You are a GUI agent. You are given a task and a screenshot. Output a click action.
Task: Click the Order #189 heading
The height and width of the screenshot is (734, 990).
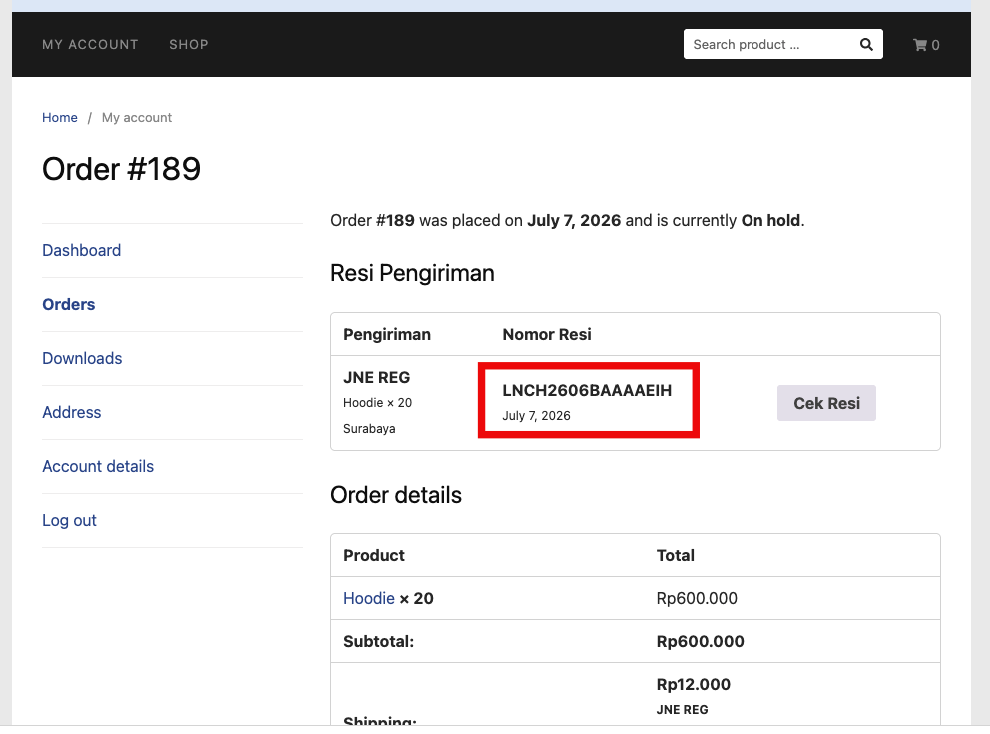pos(121,169)
